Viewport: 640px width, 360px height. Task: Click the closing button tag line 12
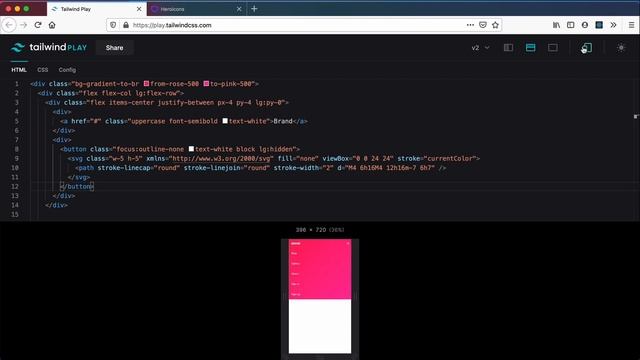pyautogui.click(x=77, y=187)
